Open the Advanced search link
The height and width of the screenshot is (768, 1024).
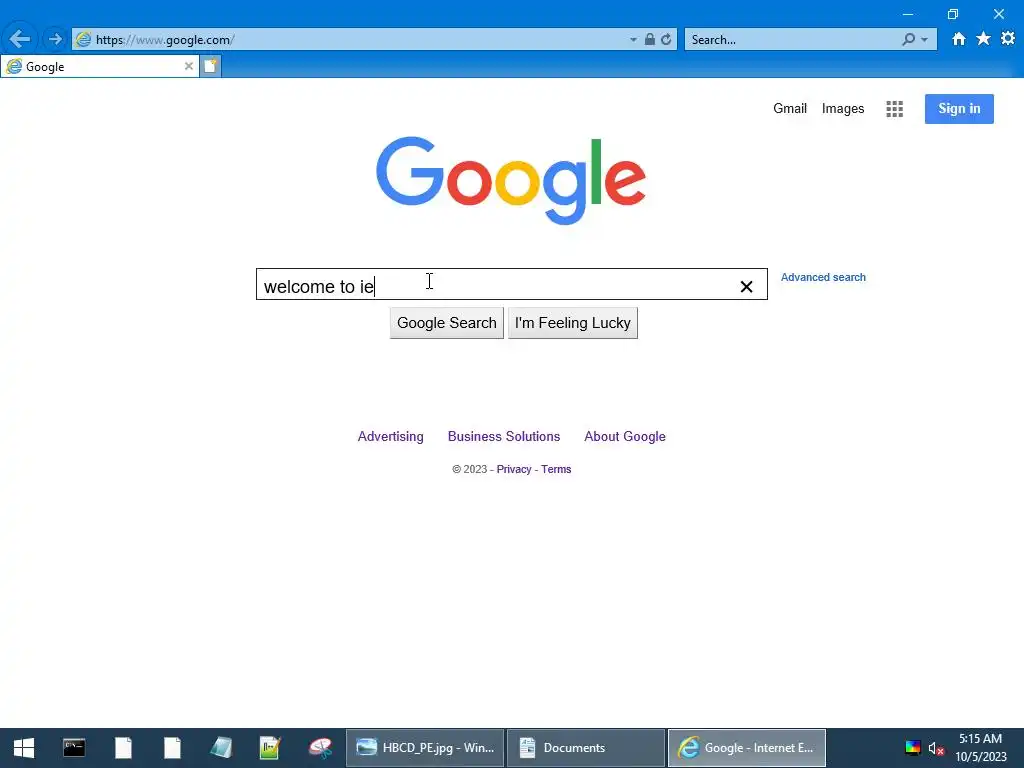tap(823, 277)
